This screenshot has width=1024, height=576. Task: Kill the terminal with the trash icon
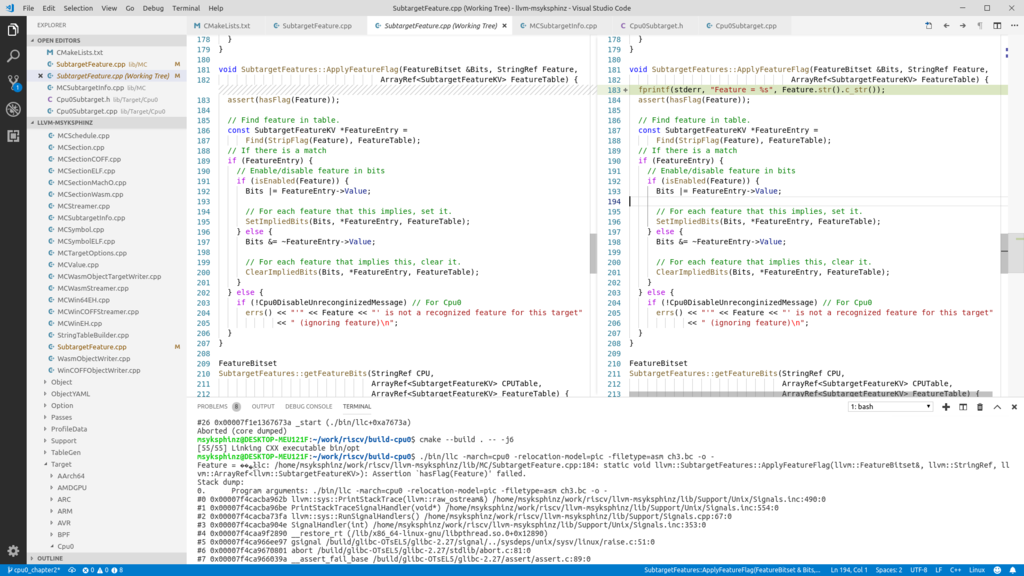click(980, 407)
